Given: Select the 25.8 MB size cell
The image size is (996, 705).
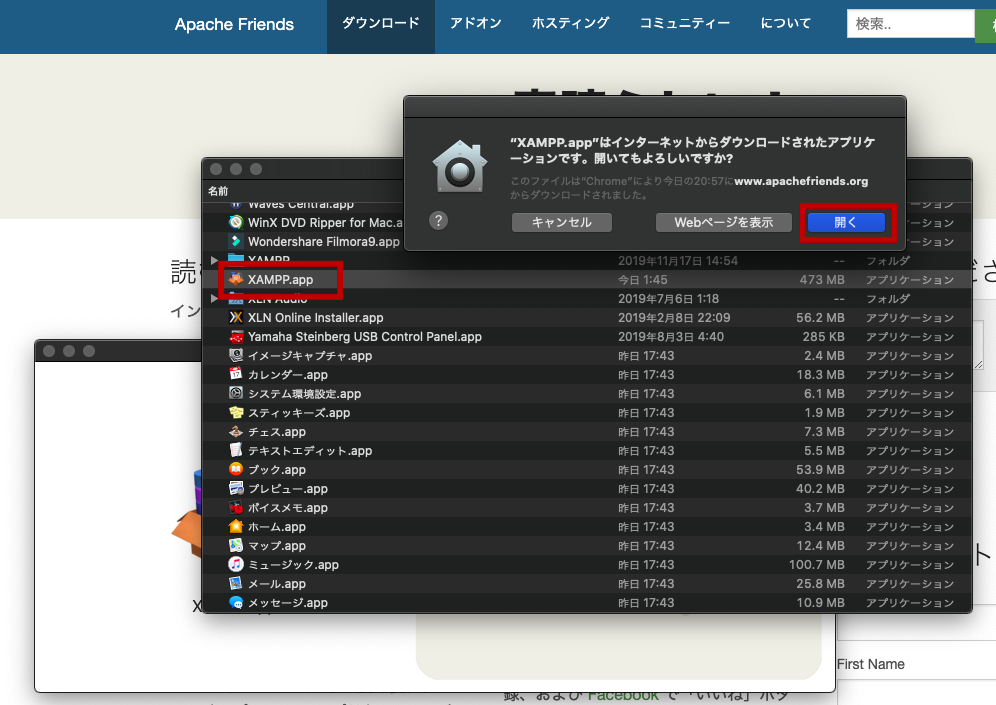Looking at the screenshot, I should pos(821,584).
